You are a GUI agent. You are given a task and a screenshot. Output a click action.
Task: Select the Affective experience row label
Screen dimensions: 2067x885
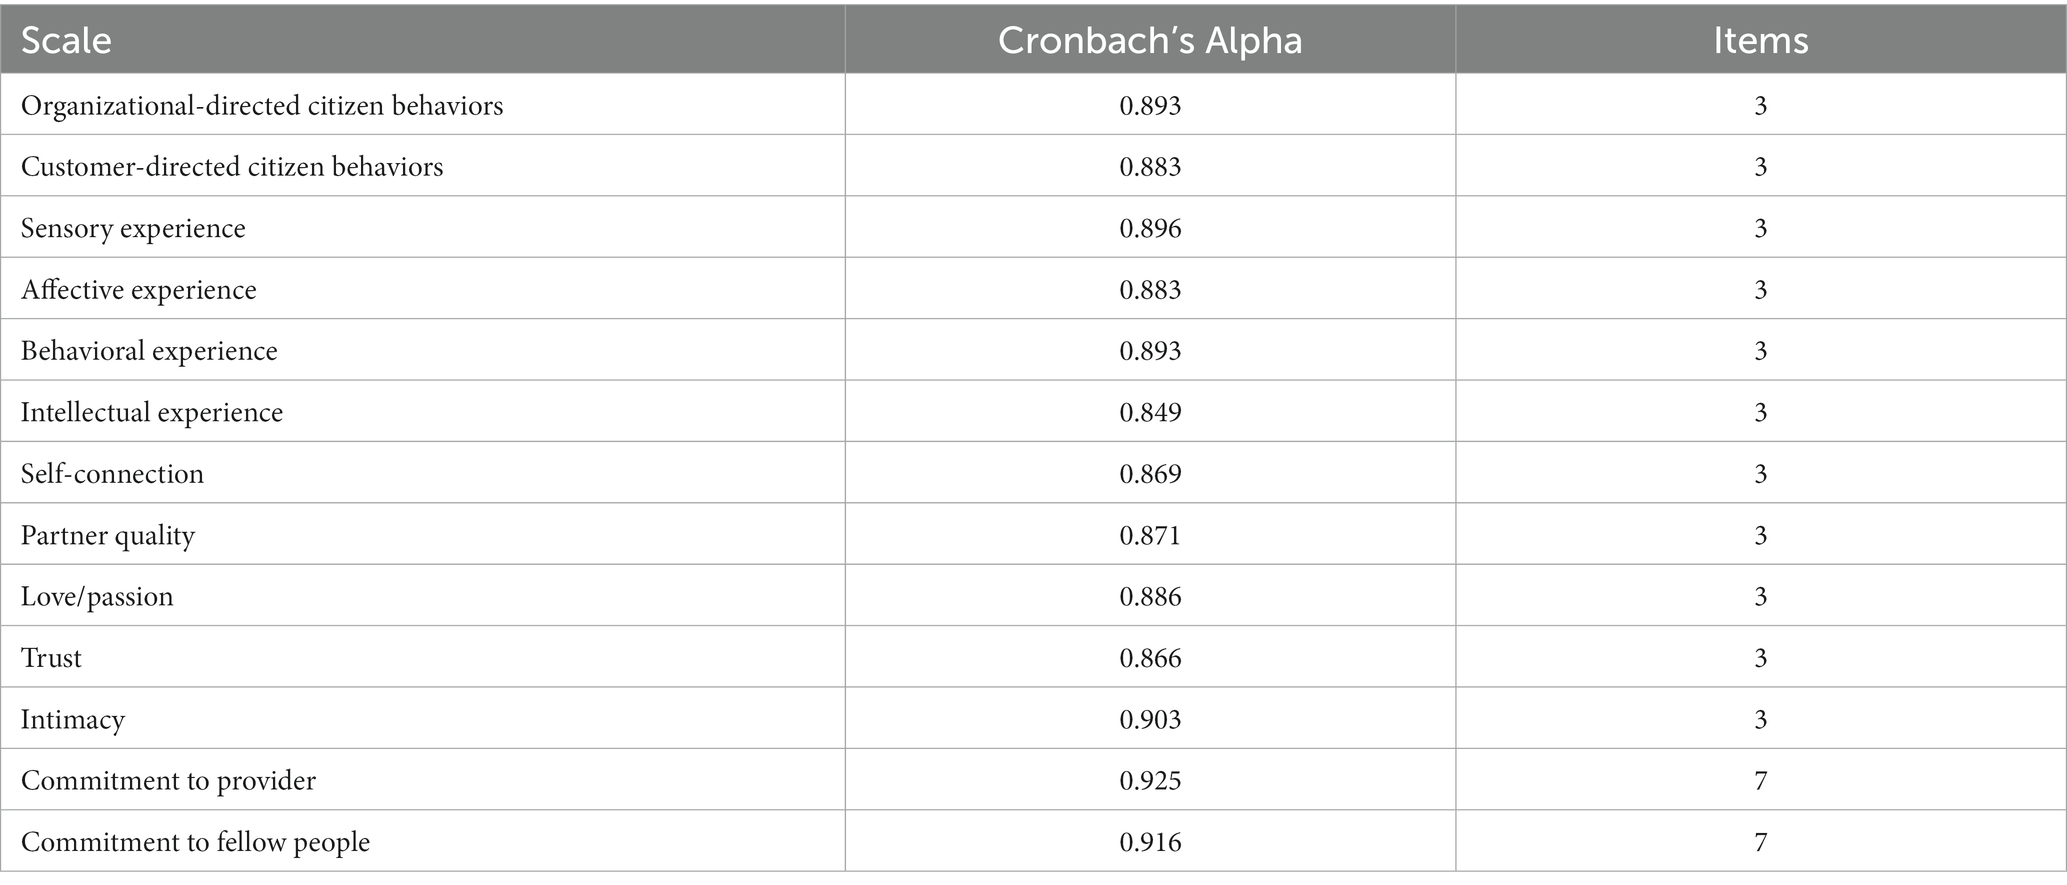(x=139, y=290)
